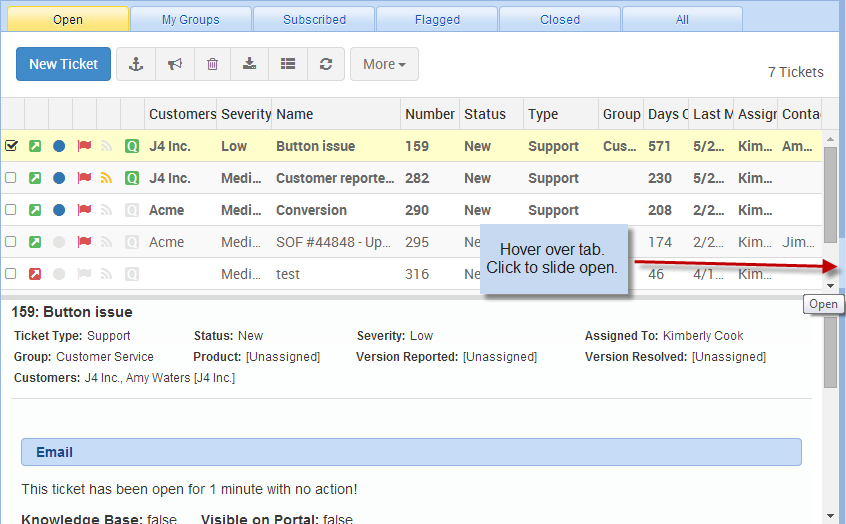
Task: Toggle red flag on ticket 282
Action: [84, 178]
